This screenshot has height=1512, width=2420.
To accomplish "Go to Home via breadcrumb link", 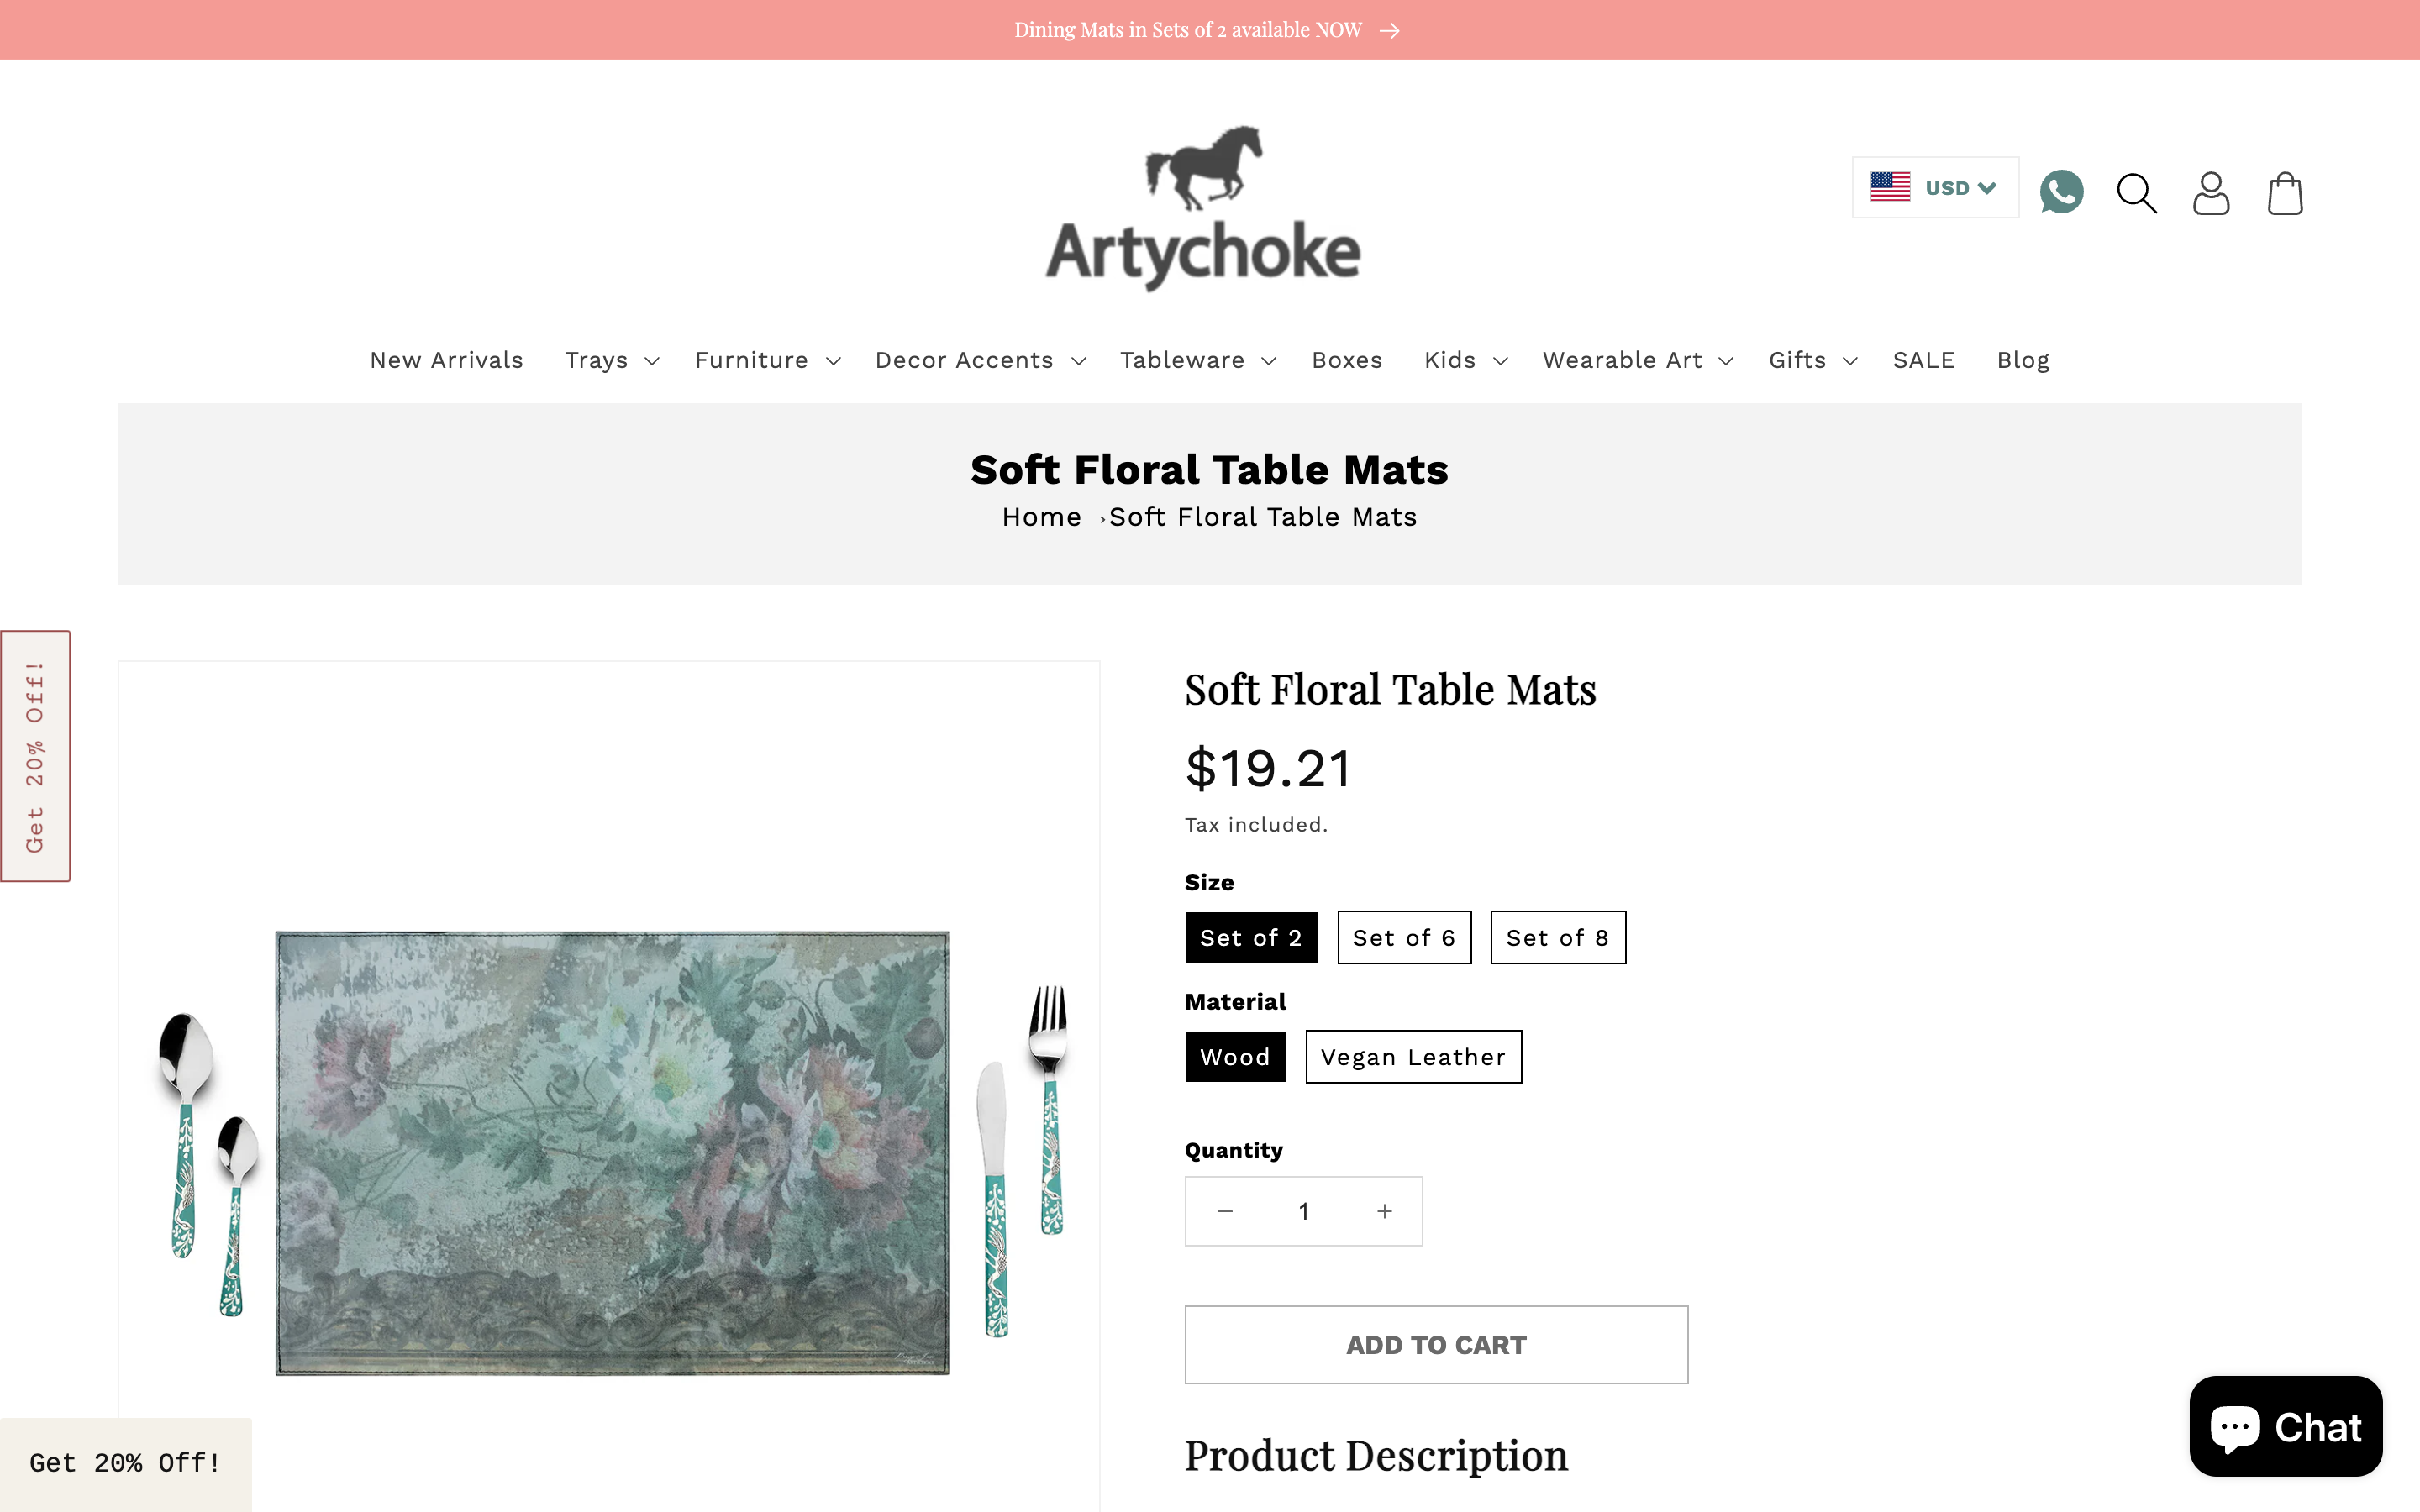I will click(1042, 516).
